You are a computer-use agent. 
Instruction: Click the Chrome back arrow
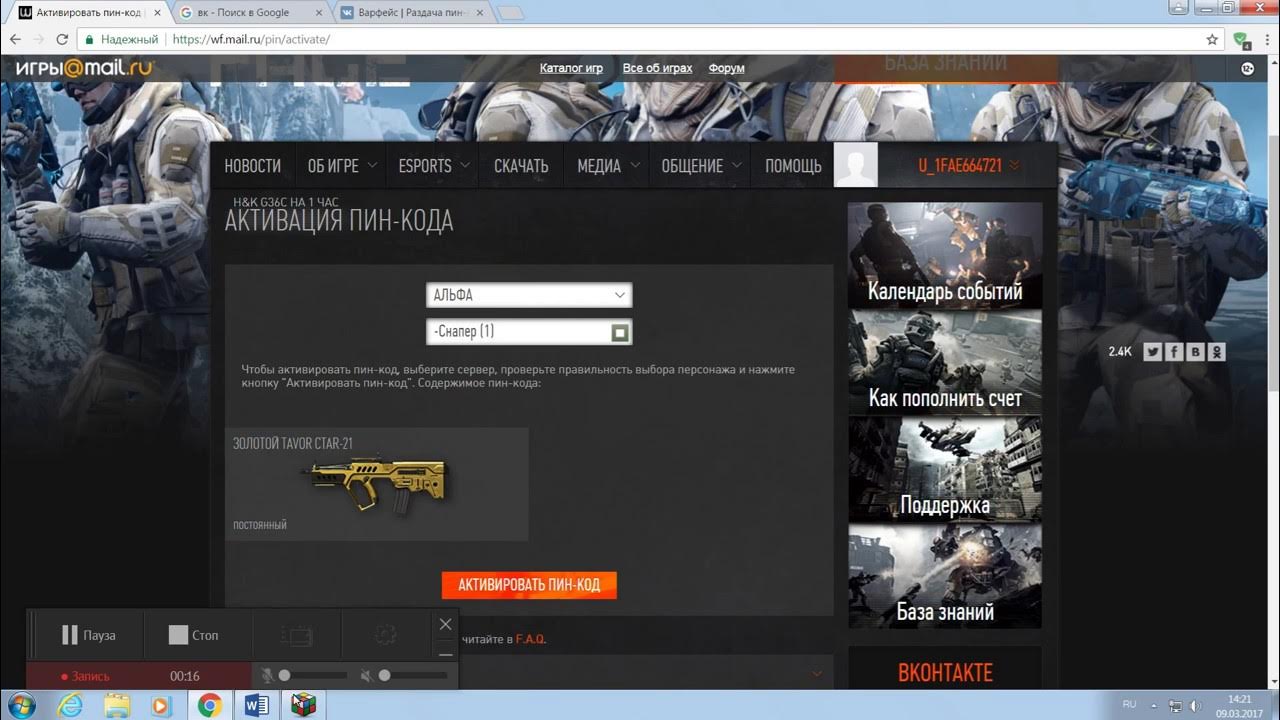14,40
